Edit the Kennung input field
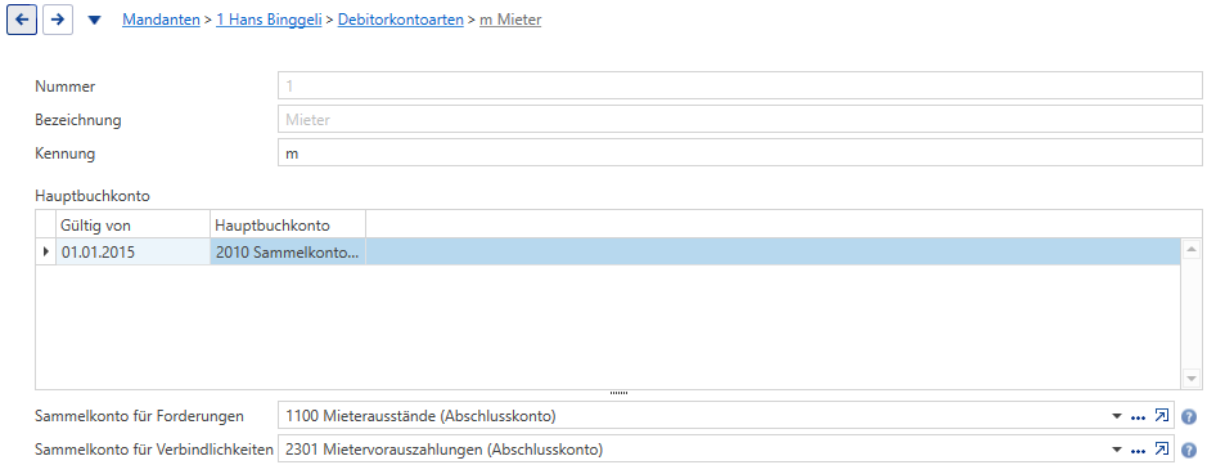 pyautogui.click(x=739, y=154)
